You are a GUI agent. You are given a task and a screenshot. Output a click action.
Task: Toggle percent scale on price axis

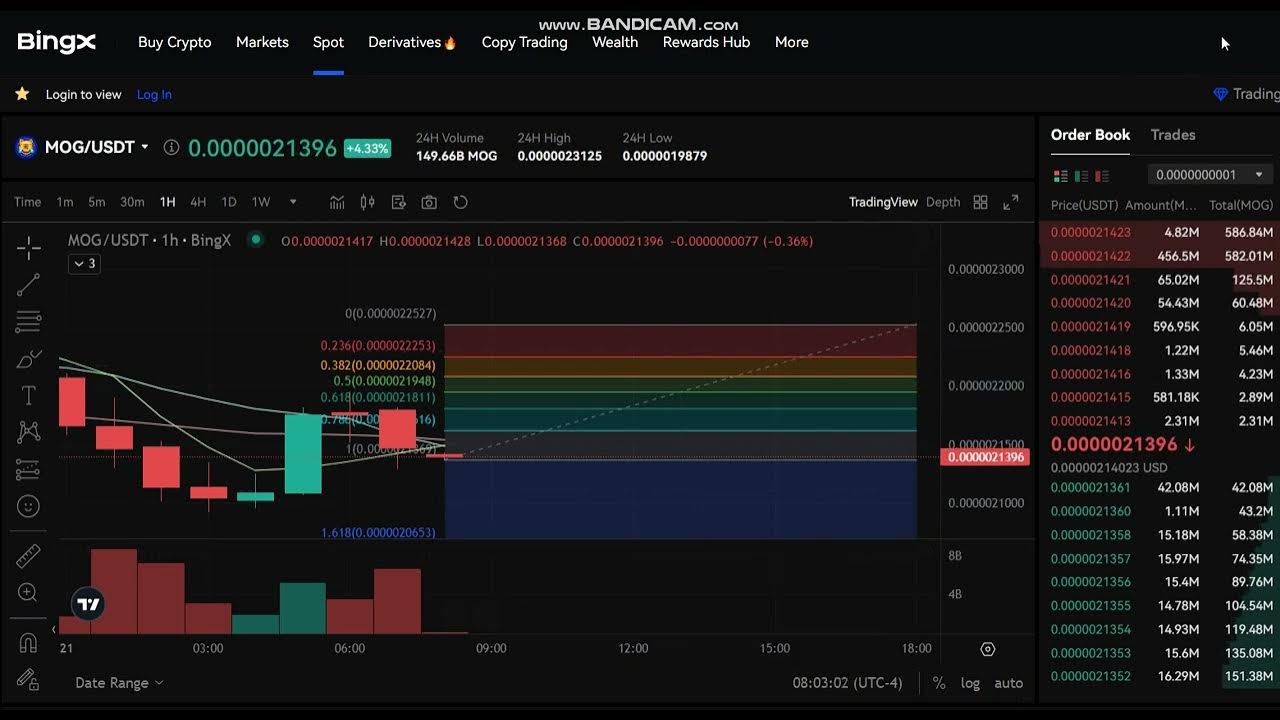tap(939, 683)
